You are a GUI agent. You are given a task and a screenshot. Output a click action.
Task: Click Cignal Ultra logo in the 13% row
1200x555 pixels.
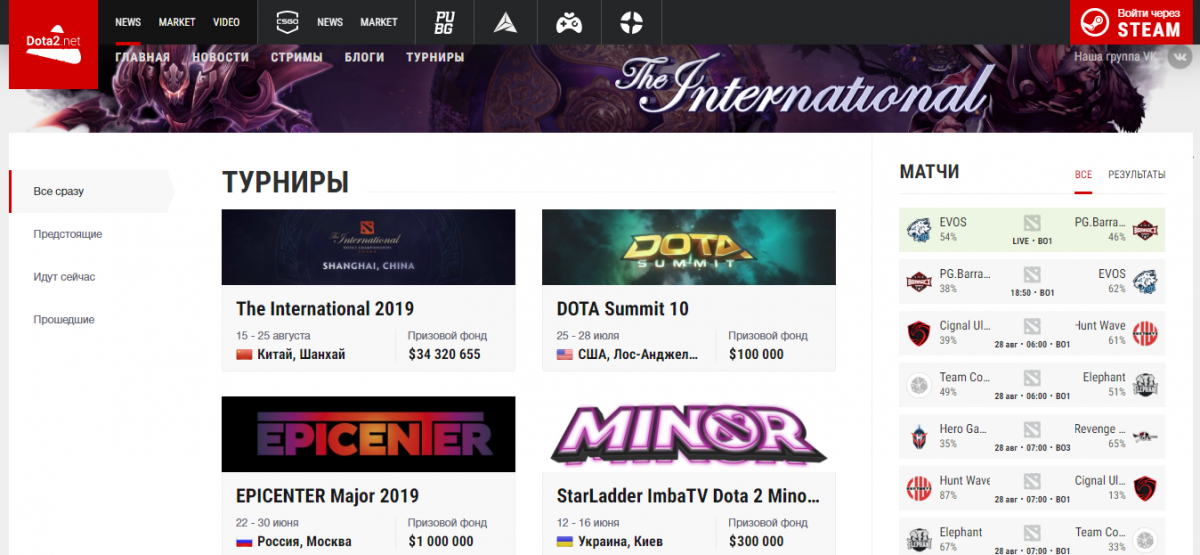(x=1144, y=489)
